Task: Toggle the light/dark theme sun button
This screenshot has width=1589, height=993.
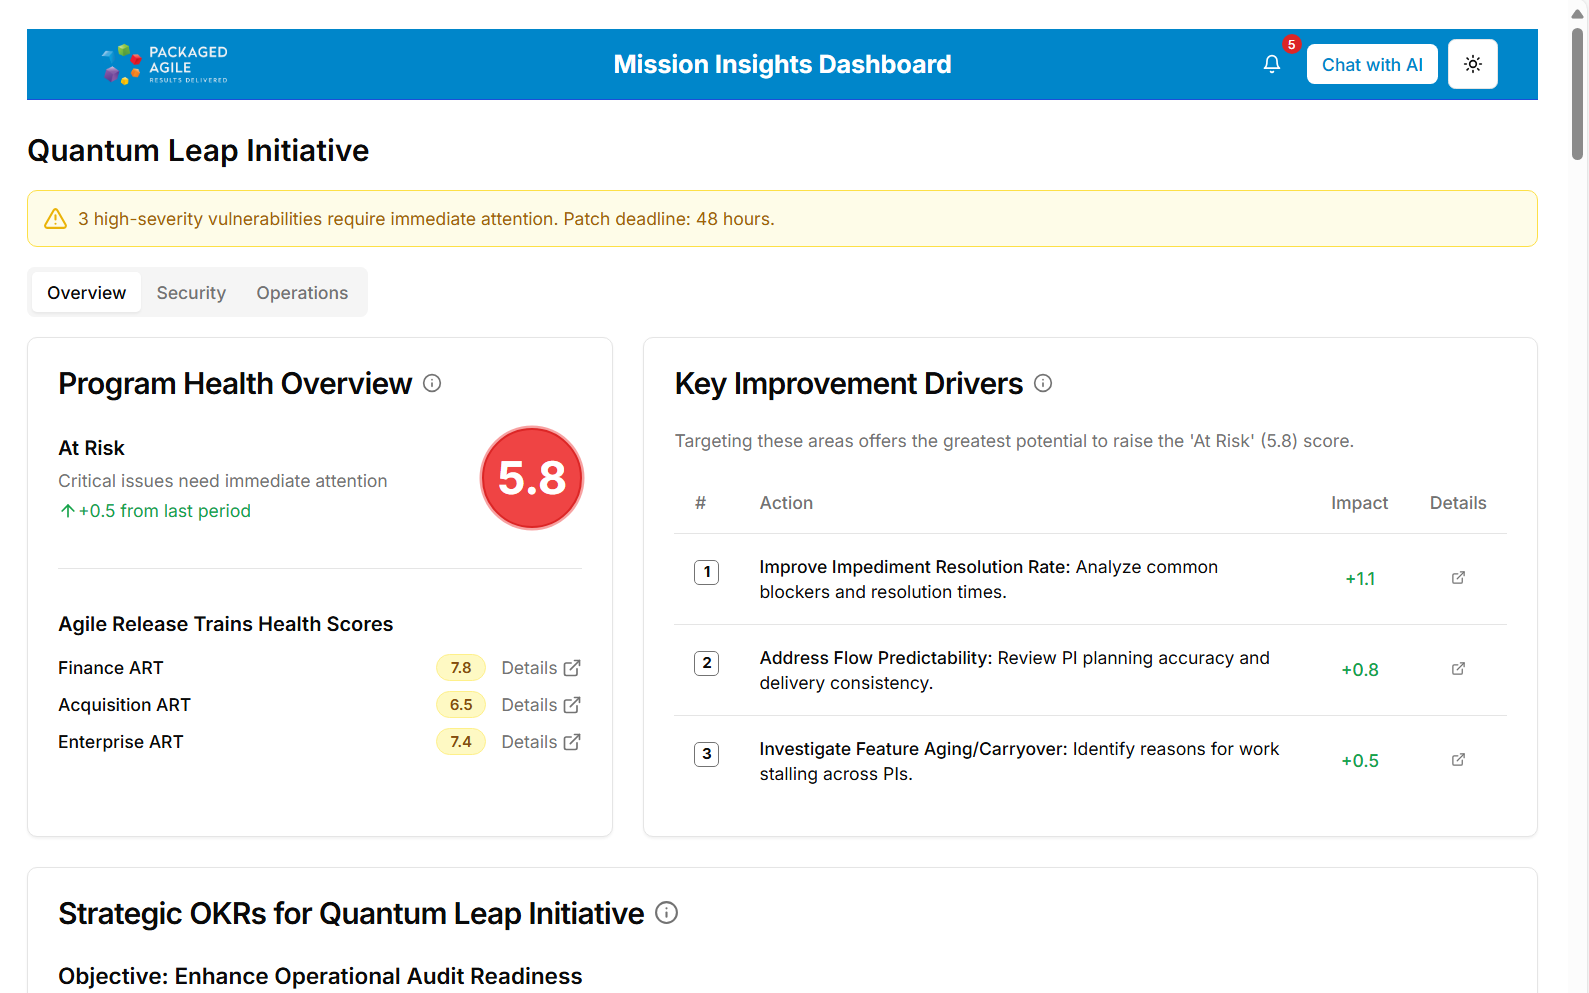Action: pyautogui.click(x=1472, y=64)
